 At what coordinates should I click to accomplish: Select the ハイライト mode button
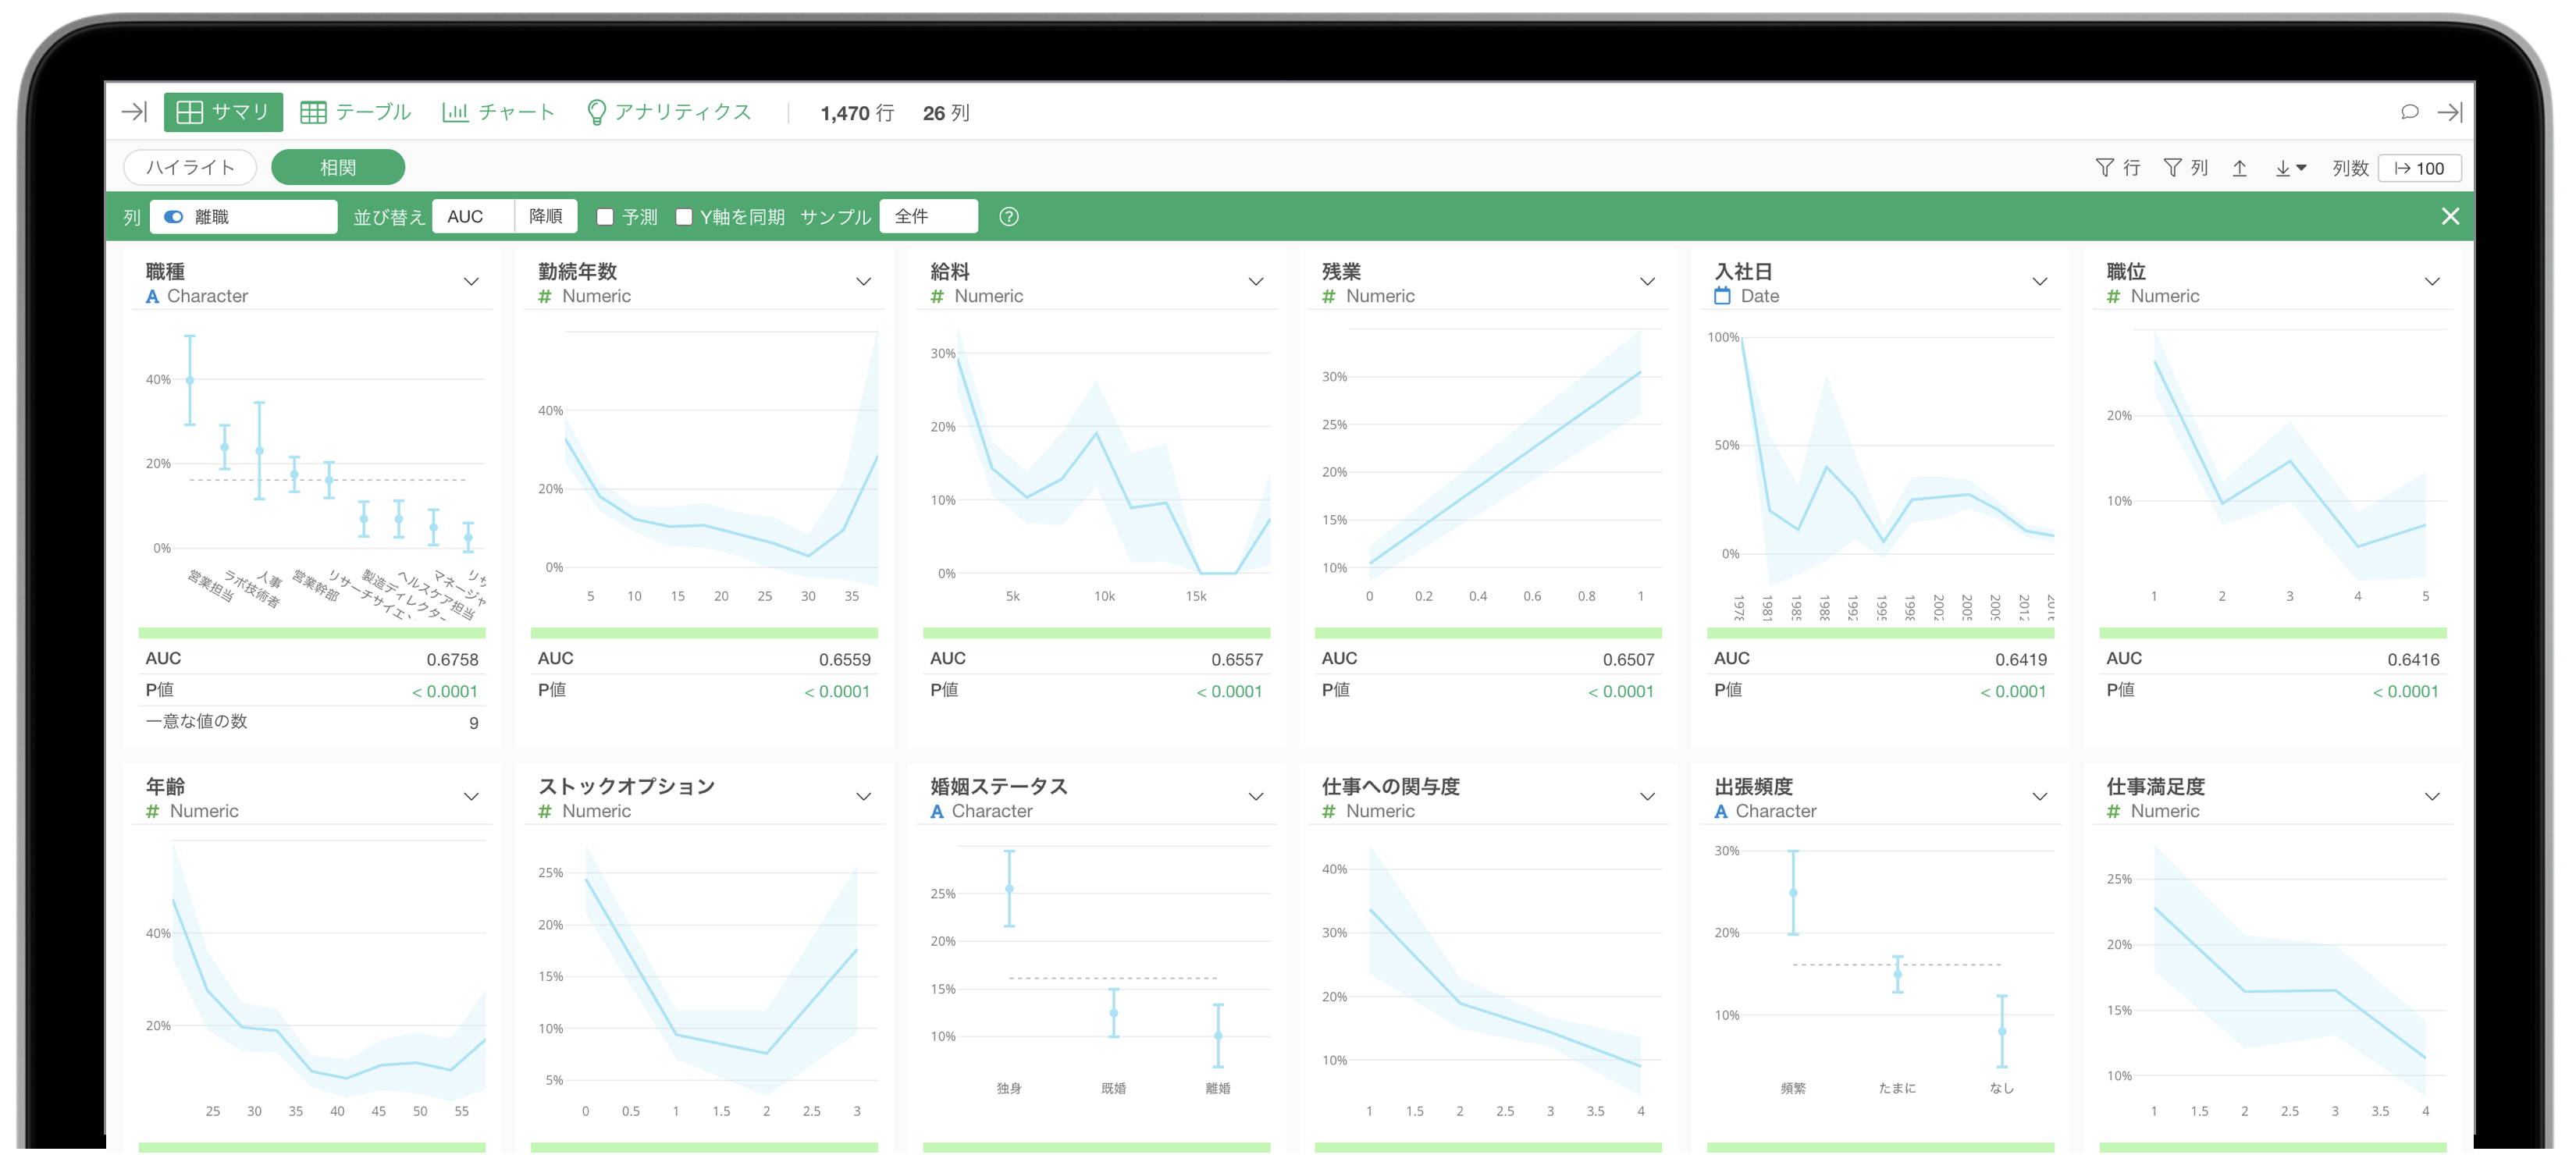pos(190,167)
